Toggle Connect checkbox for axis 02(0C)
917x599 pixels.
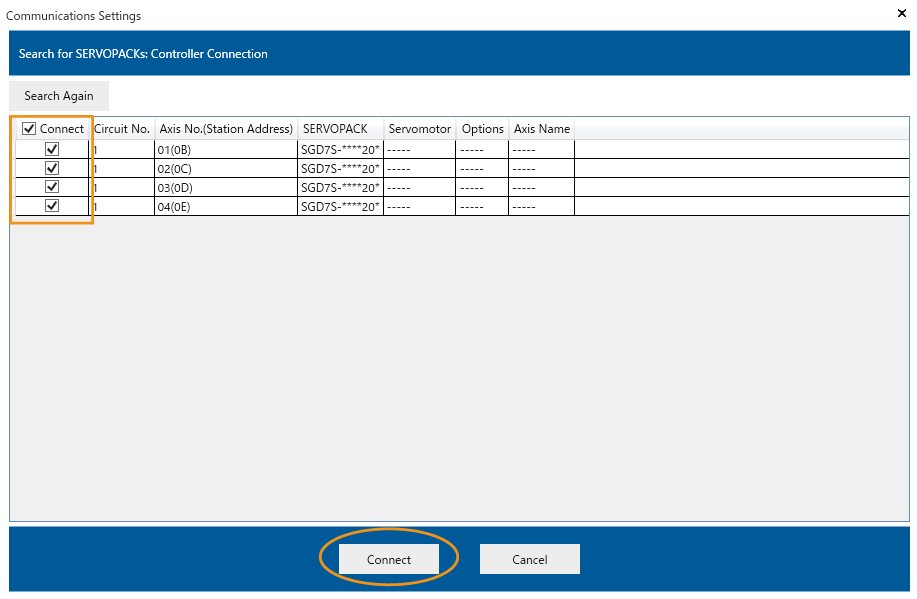click(52, 168)
